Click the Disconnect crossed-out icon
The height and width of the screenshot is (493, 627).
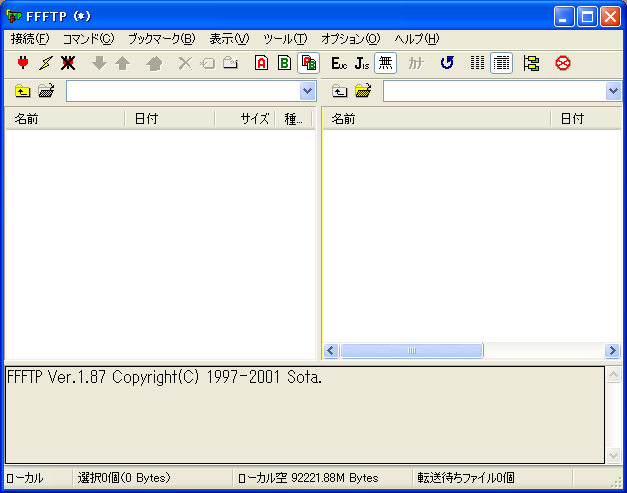coord(68,63)
